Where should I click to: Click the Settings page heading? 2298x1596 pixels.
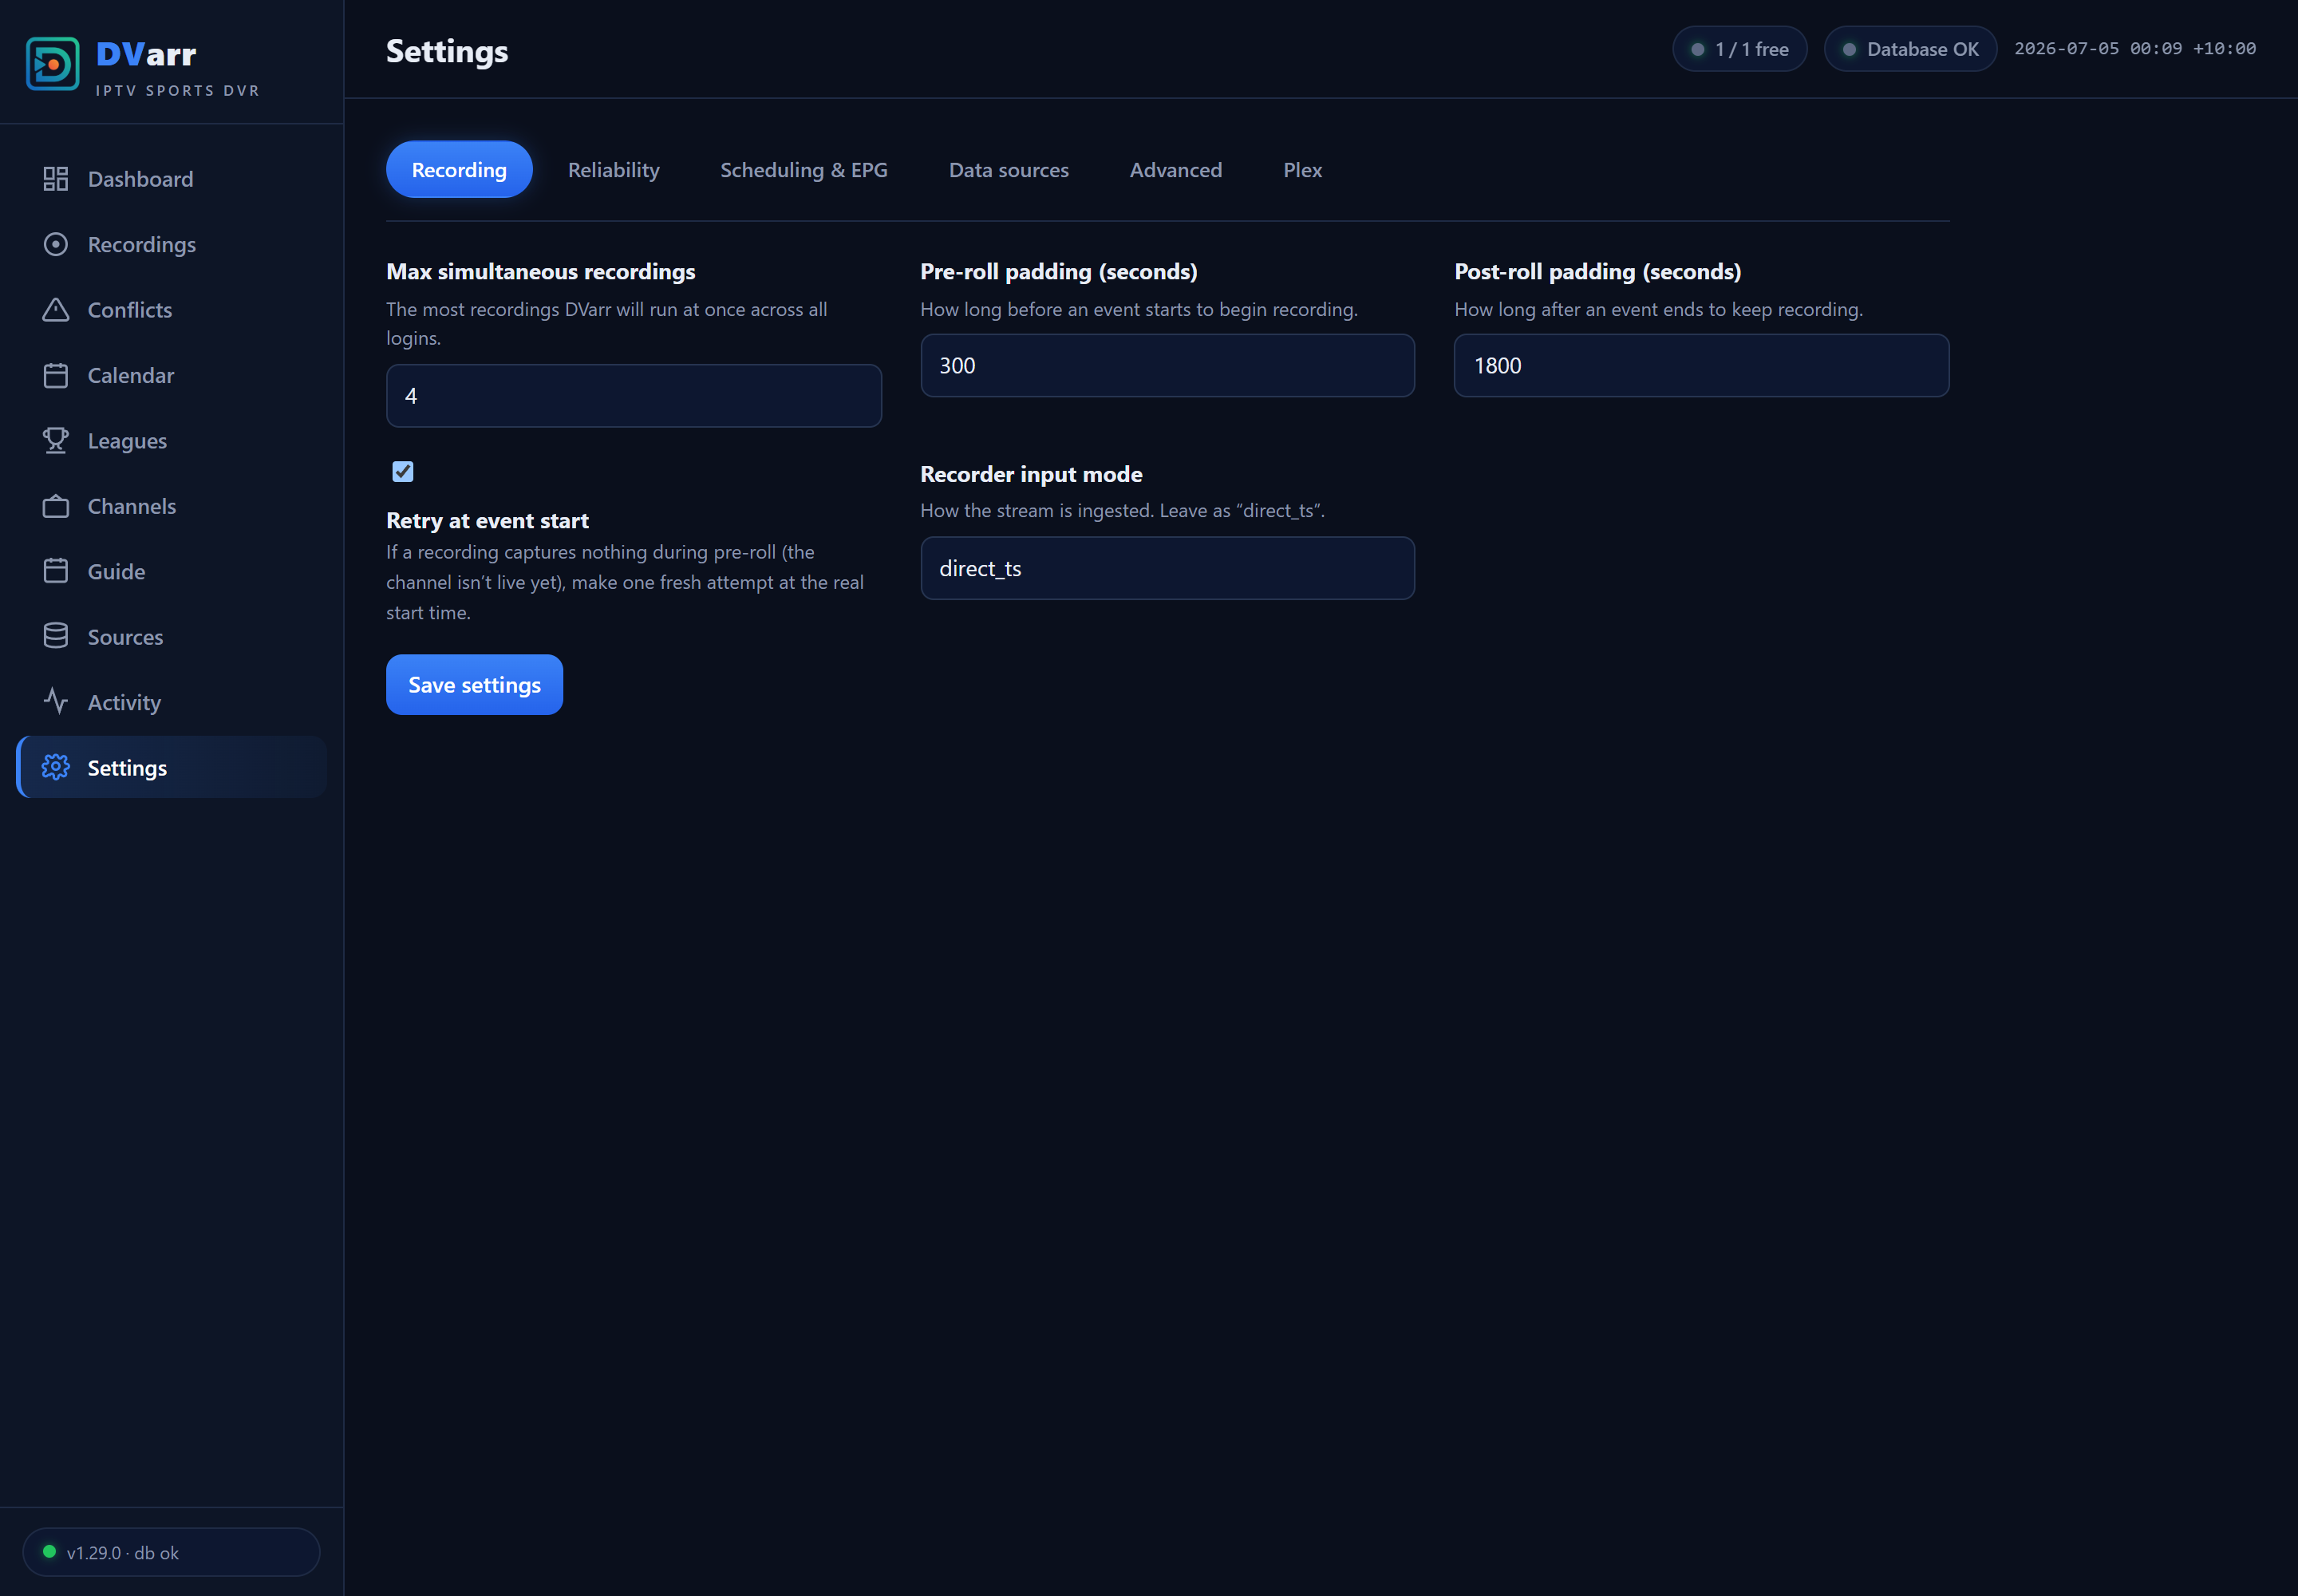coord(447,51)
